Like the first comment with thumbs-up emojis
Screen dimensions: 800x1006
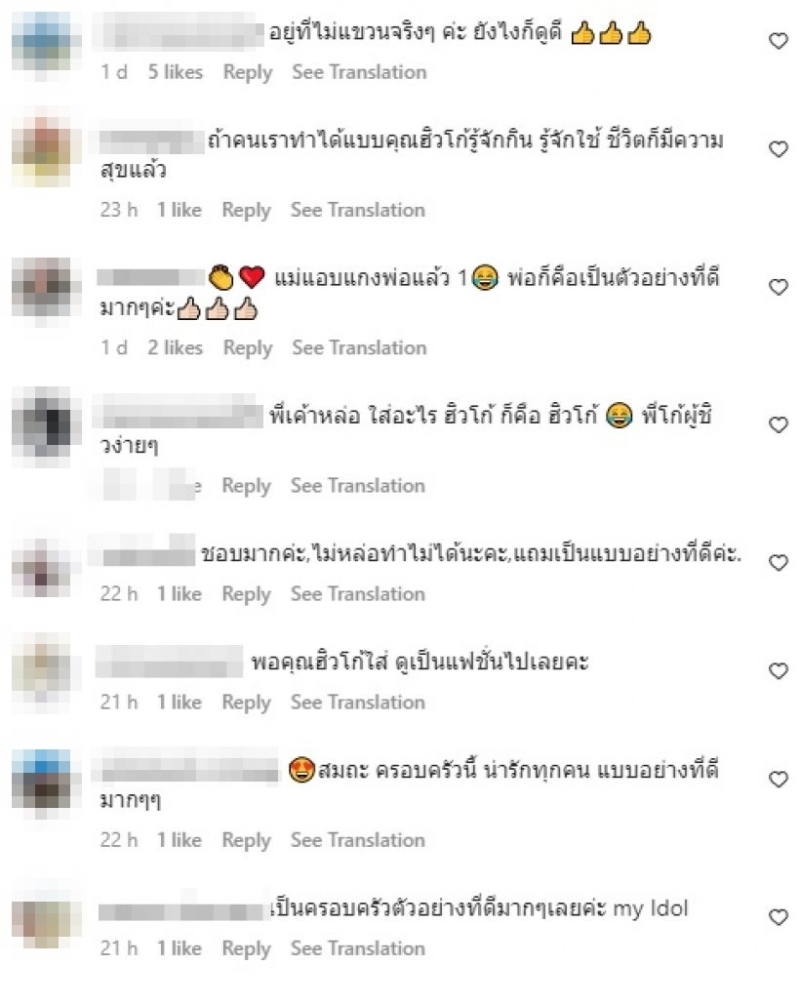[x=778, y=41]
